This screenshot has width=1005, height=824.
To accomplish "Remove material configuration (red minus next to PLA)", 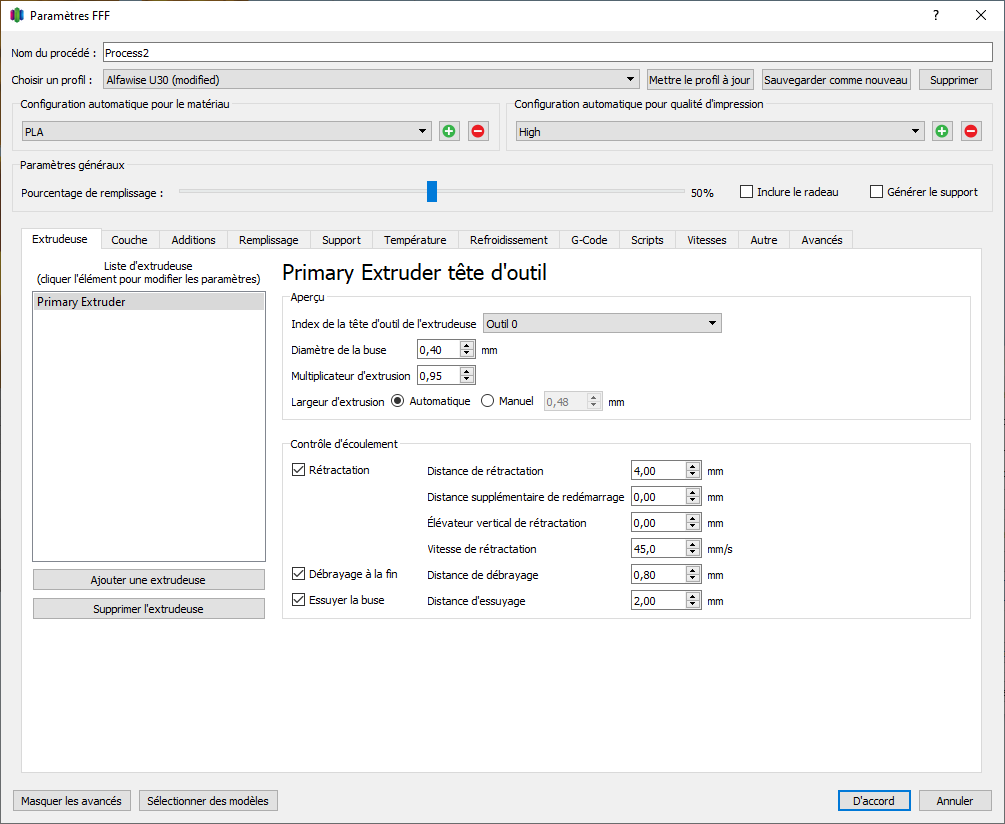I will (x=478, y=131).
